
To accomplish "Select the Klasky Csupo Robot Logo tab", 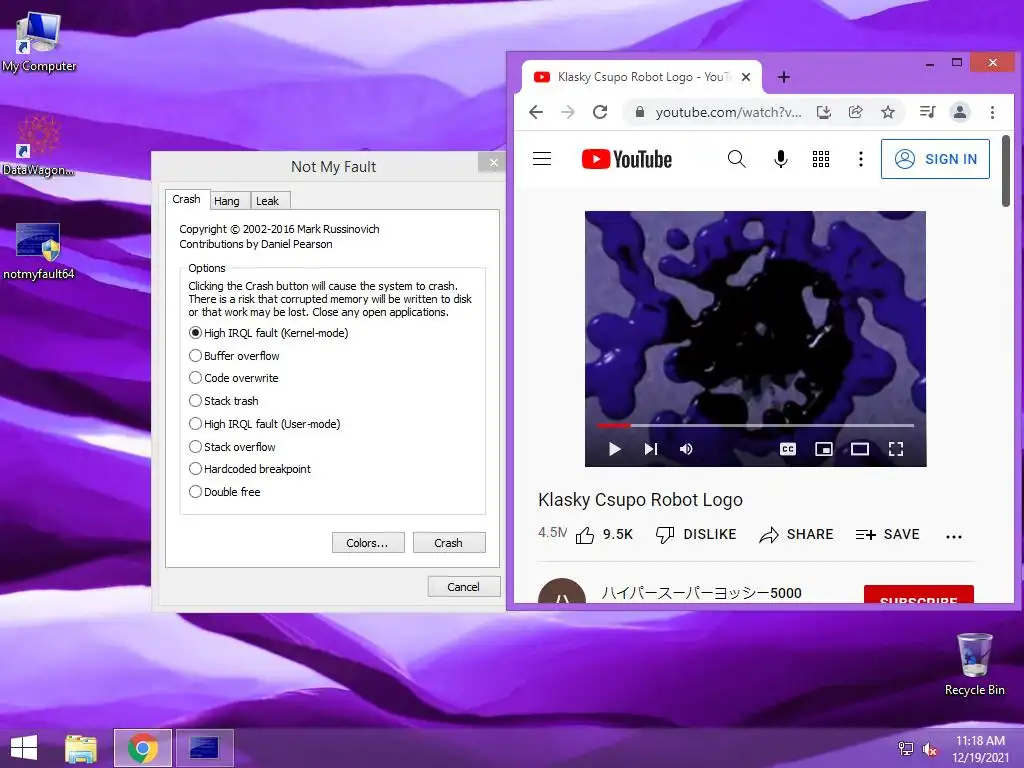I will coord(642,77).
